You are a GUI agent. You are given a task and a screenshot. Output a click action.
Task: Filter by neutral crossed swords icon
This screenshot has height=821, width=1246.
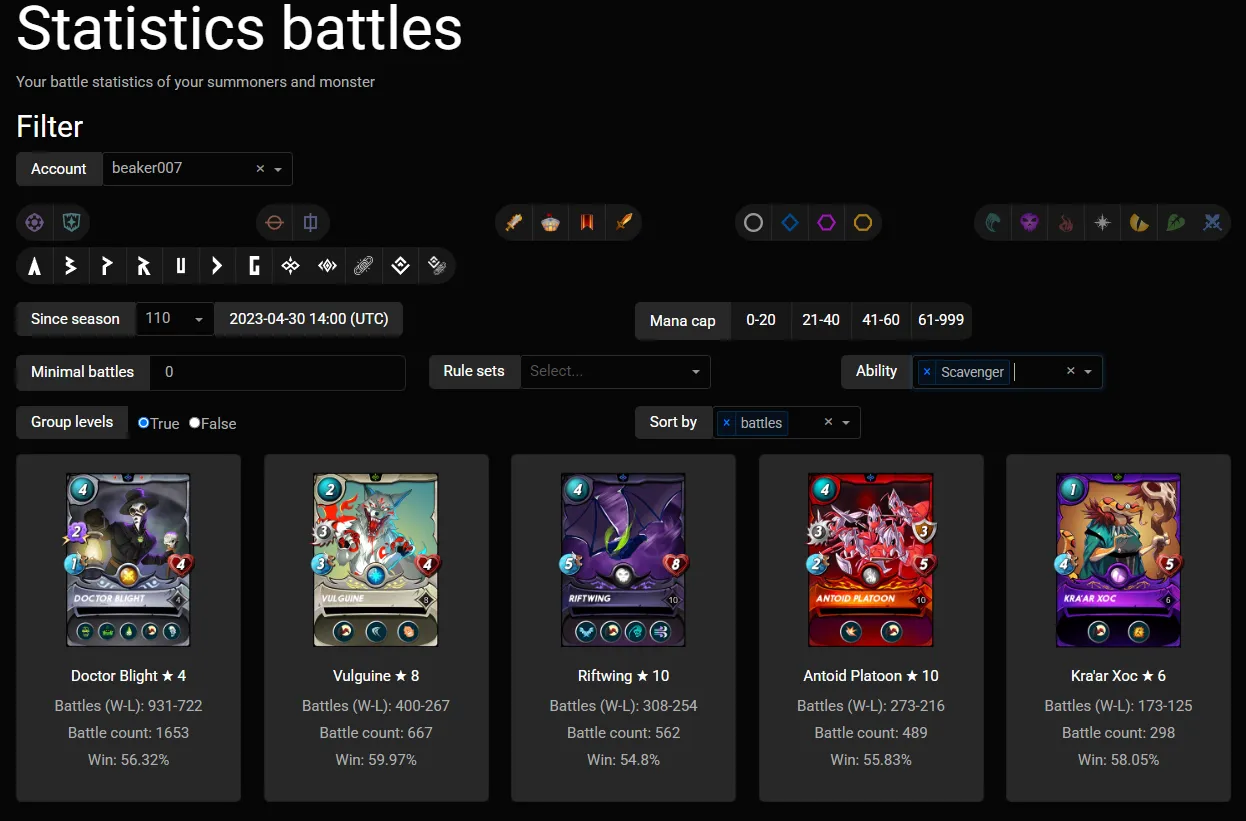[x=1212, y=222]
